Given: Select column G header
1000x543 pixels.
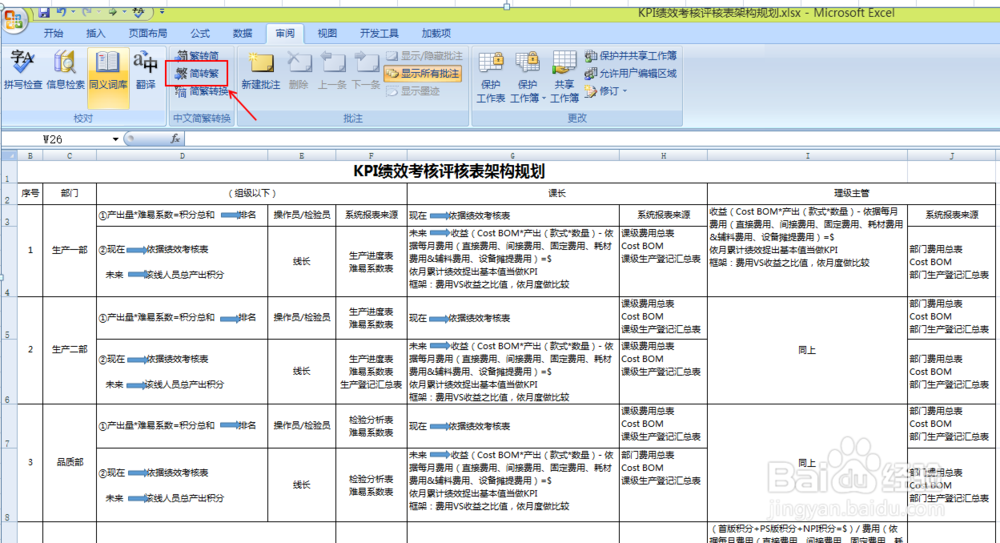Looking at the screenshot, I should (513, 156).
